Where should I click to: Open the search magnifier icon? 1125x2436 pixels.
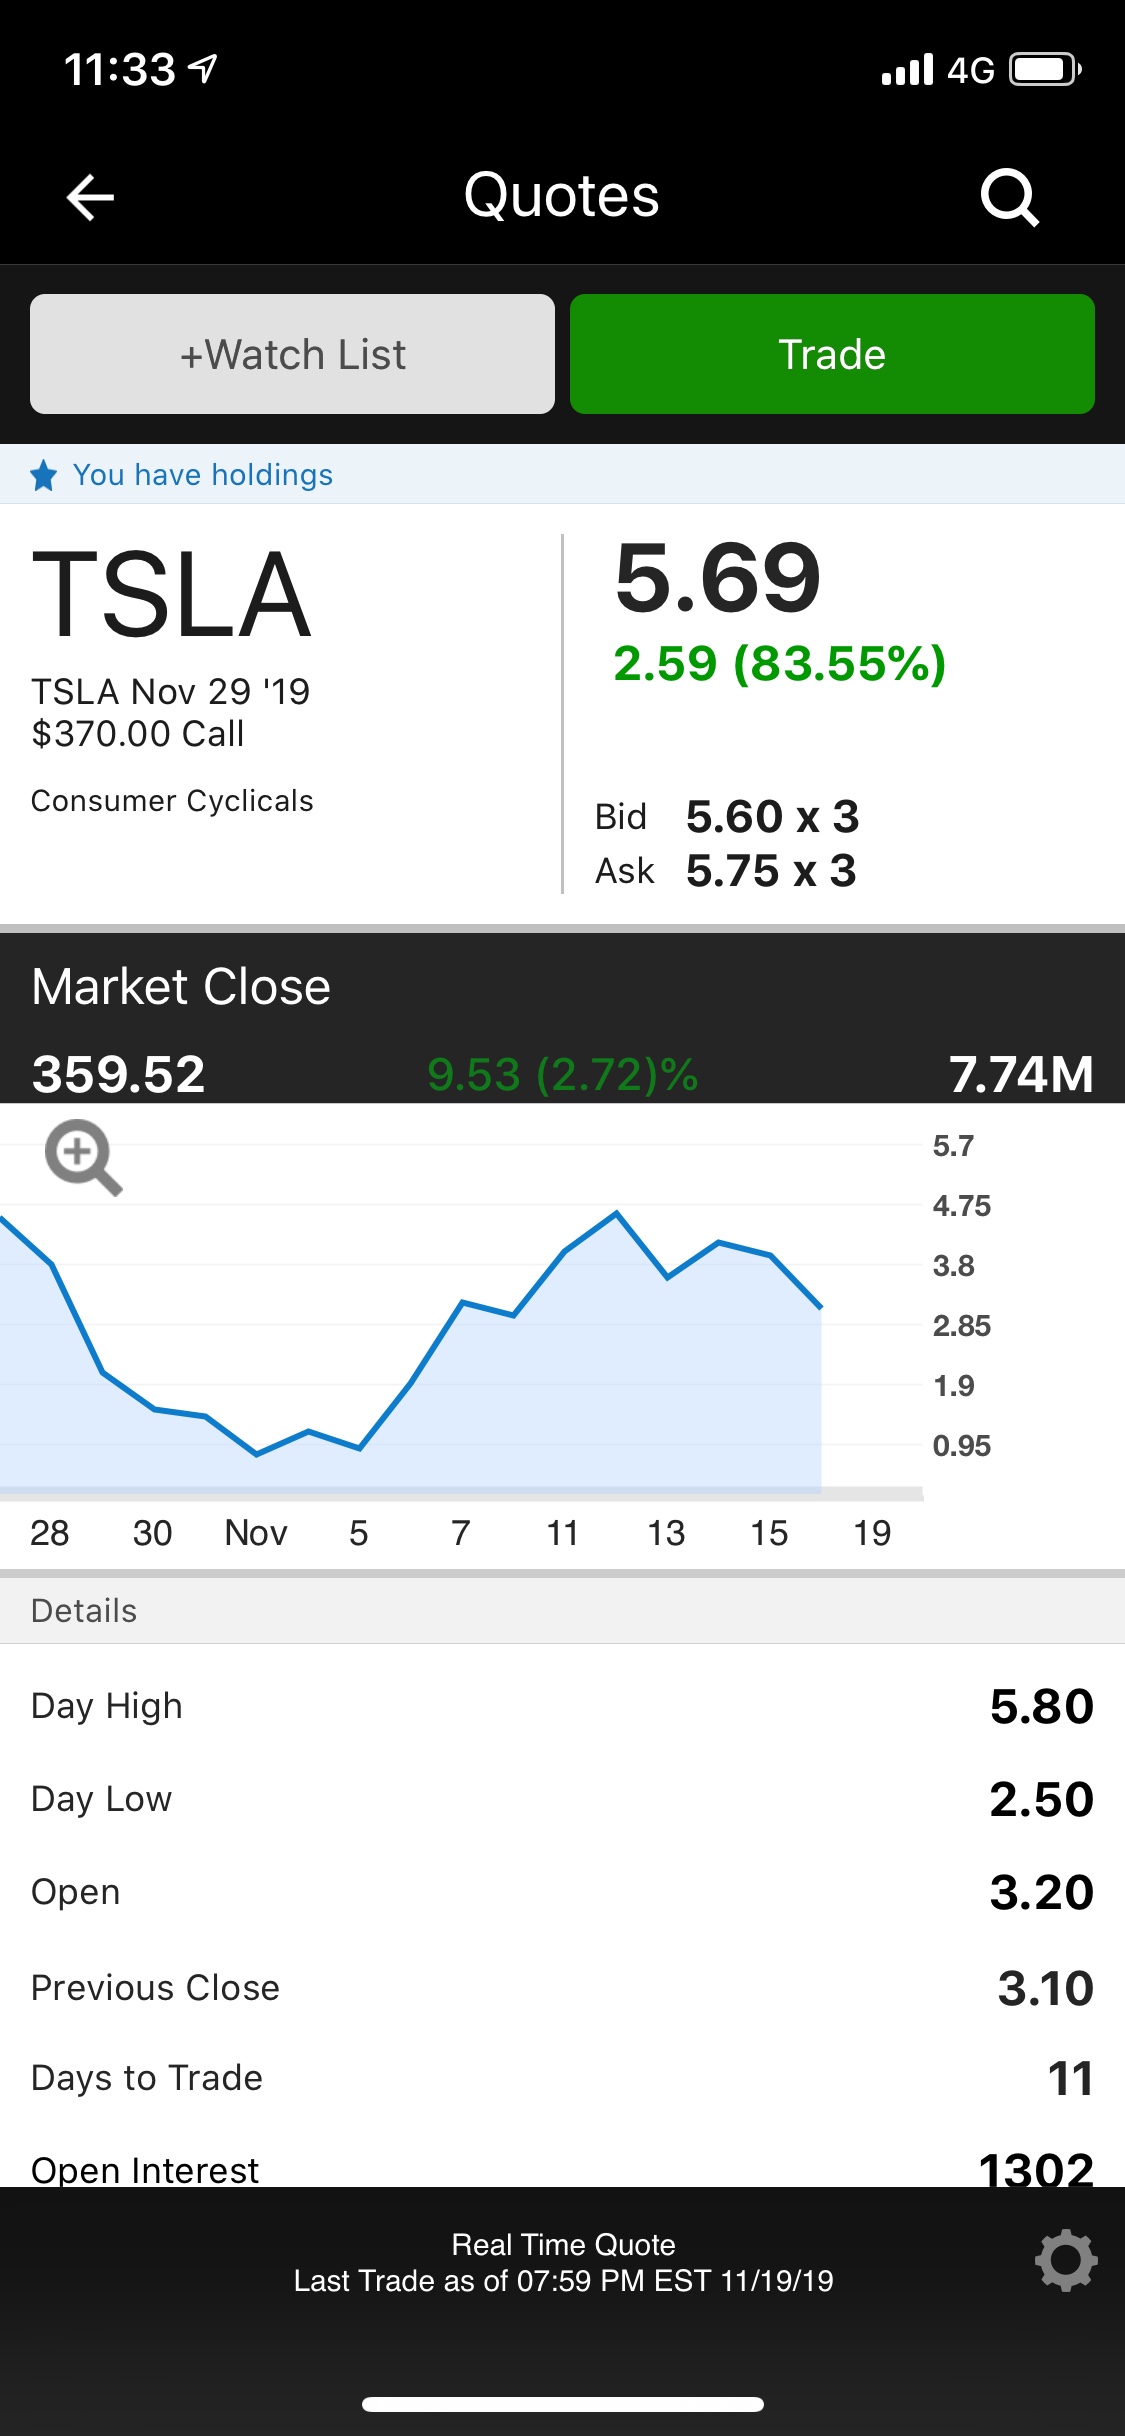1009,197
